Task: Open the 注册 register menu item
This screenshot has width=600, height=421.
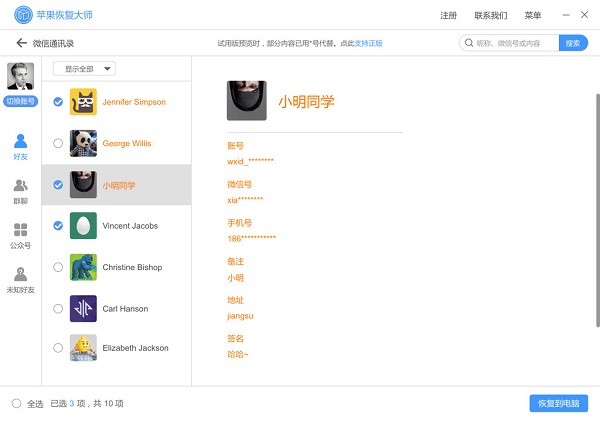Action: pos(449,16)
